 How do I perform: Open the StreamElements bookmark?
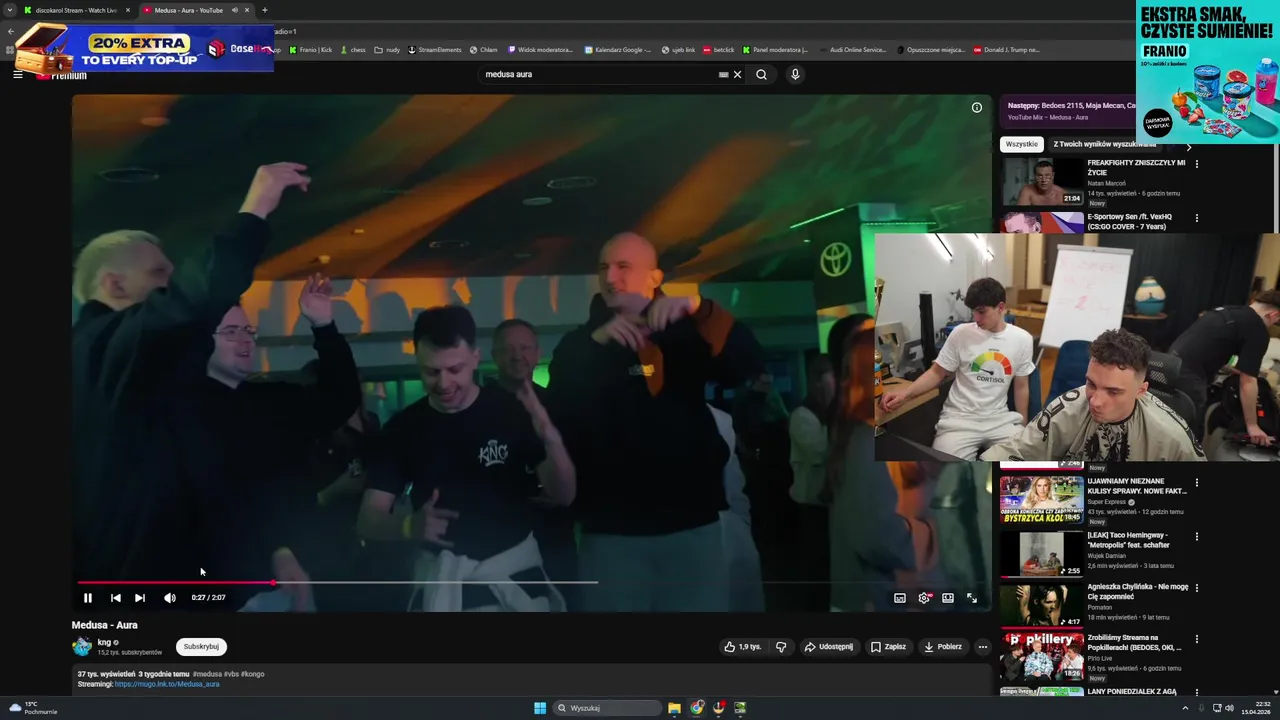pyautogui.click(x=435, y=50)
